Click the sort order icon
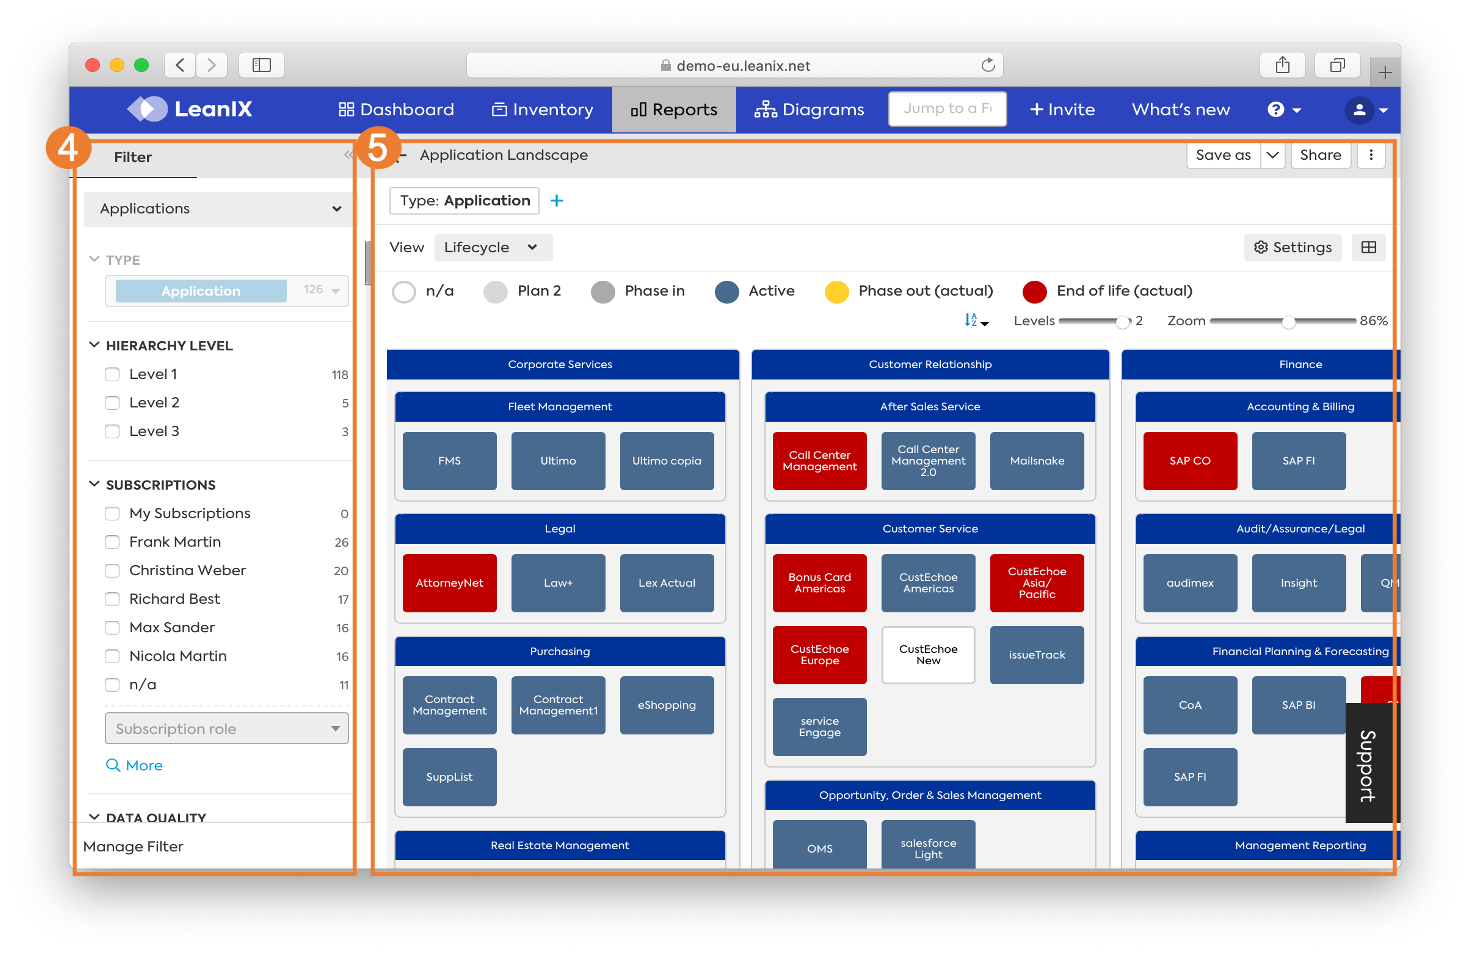The image size is (1468, 954). tap(975, 320)
